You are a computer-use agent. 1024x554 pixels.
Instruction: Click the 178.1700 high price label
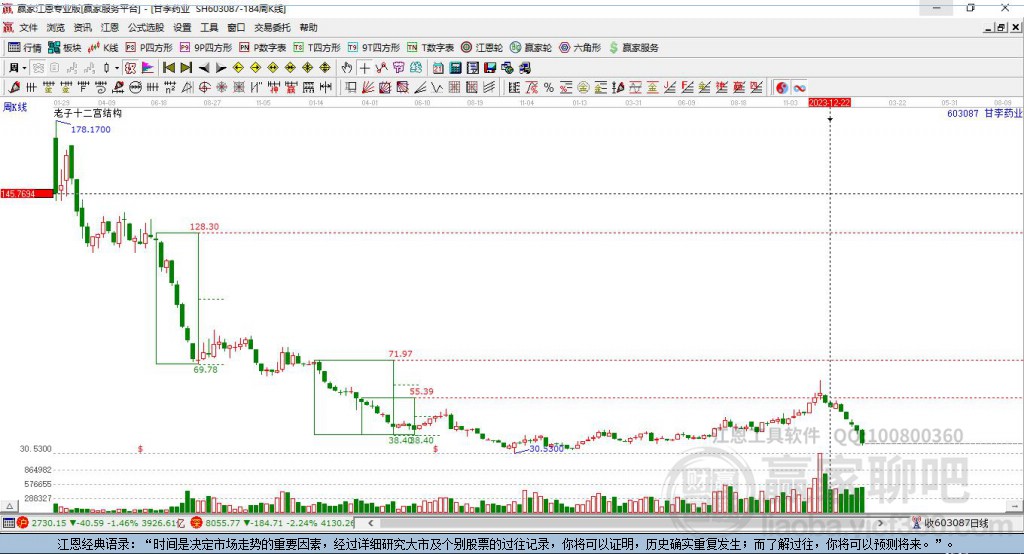pyautogui.click(x=91, y=129)
